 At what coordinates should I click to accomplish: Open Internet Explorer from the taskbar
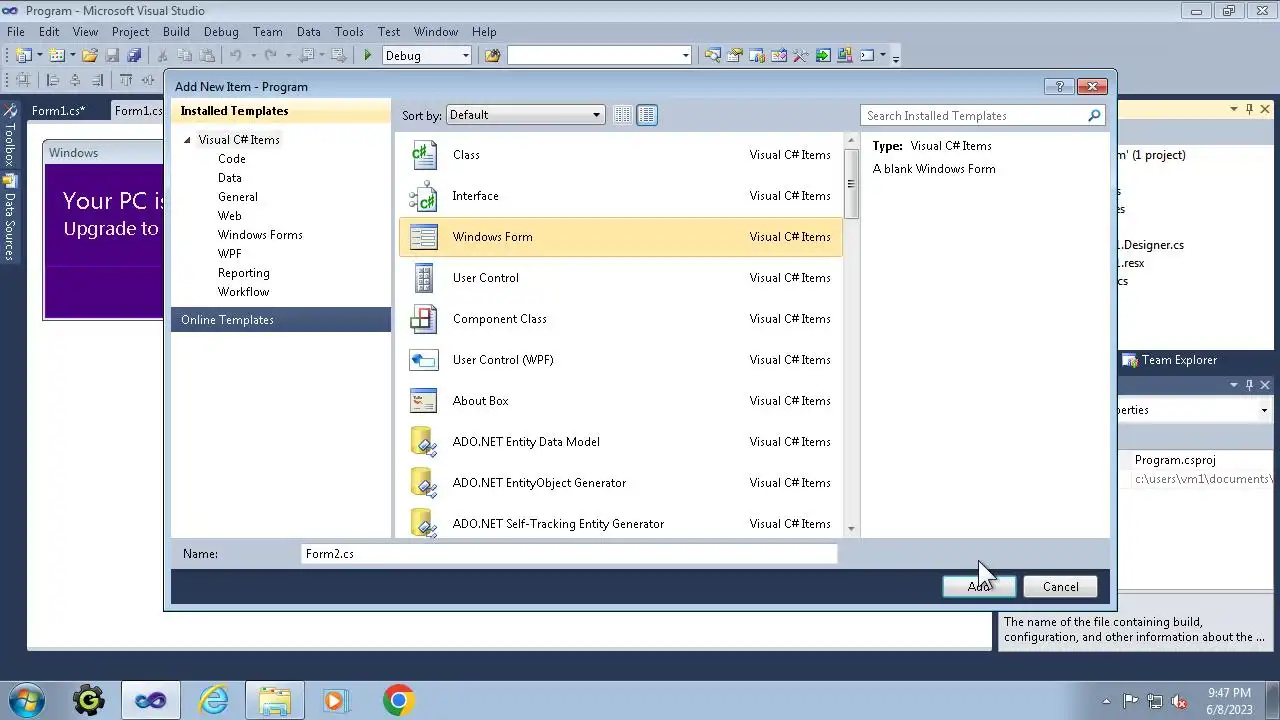[214, 700]
